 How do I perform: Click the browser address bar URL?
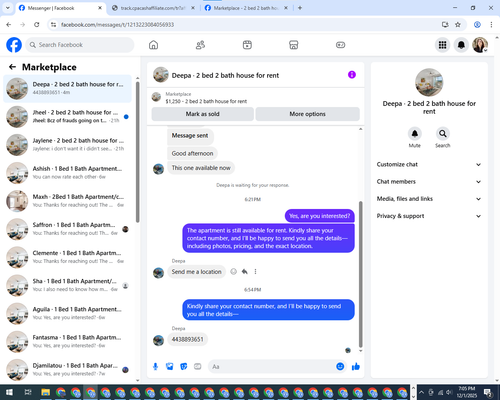tap(117, 25)
